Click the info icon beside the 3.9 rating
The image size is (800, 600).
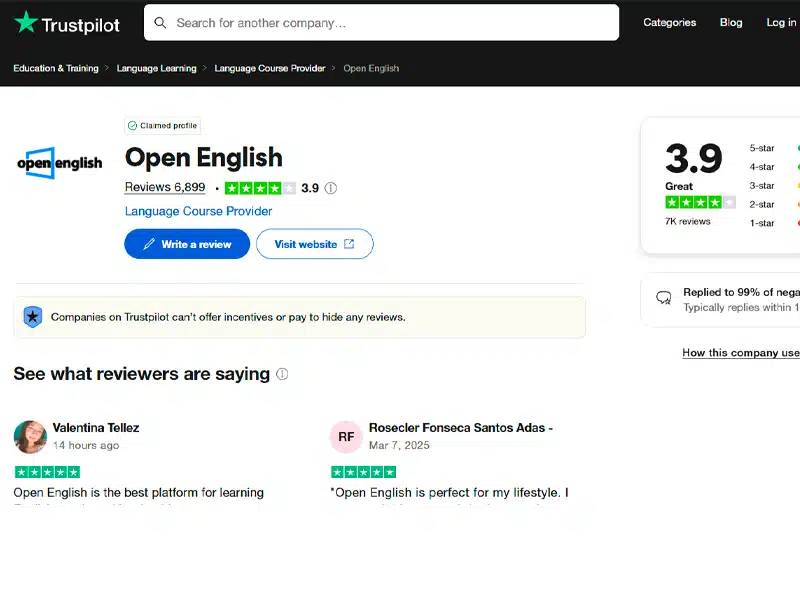coord(330,187)
